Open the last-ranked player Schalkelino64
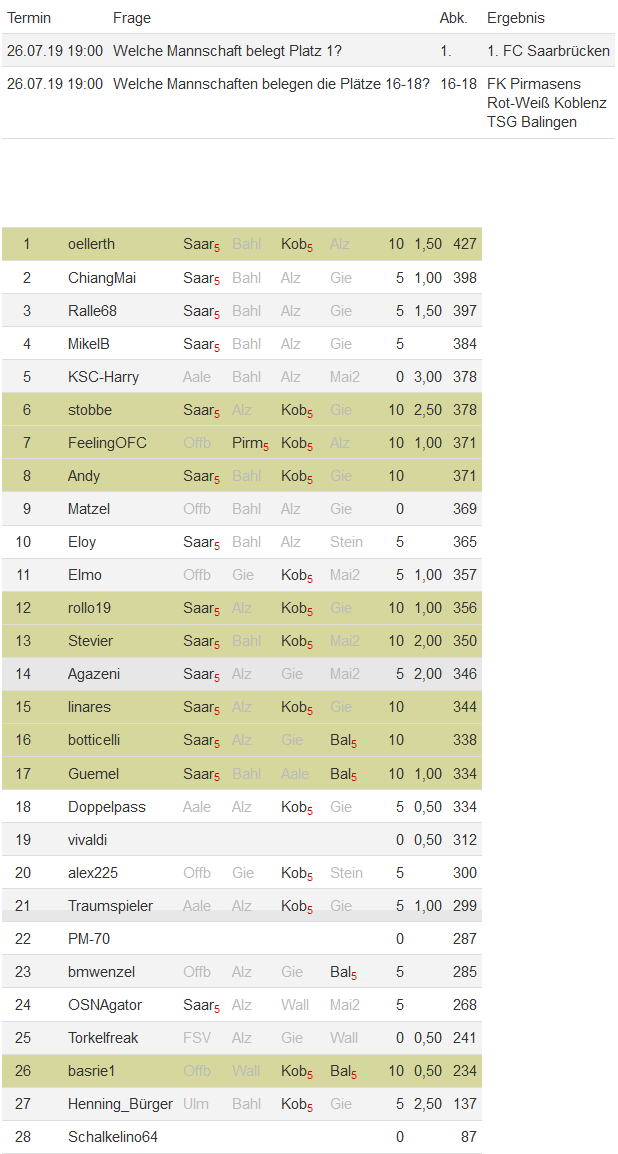618x1154 pixels. coord(112,1136)
